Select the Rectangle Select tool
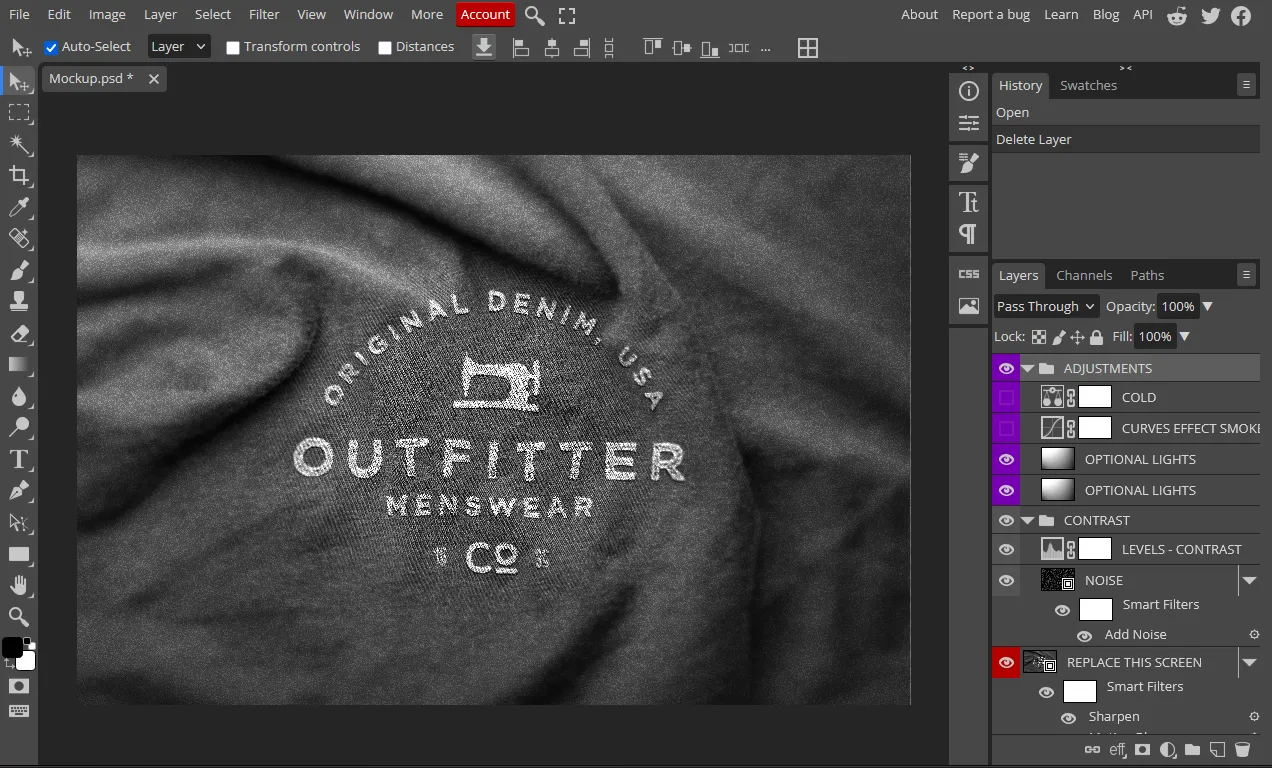This screenshot has height=768, width=1272. (x=19, y=113)
